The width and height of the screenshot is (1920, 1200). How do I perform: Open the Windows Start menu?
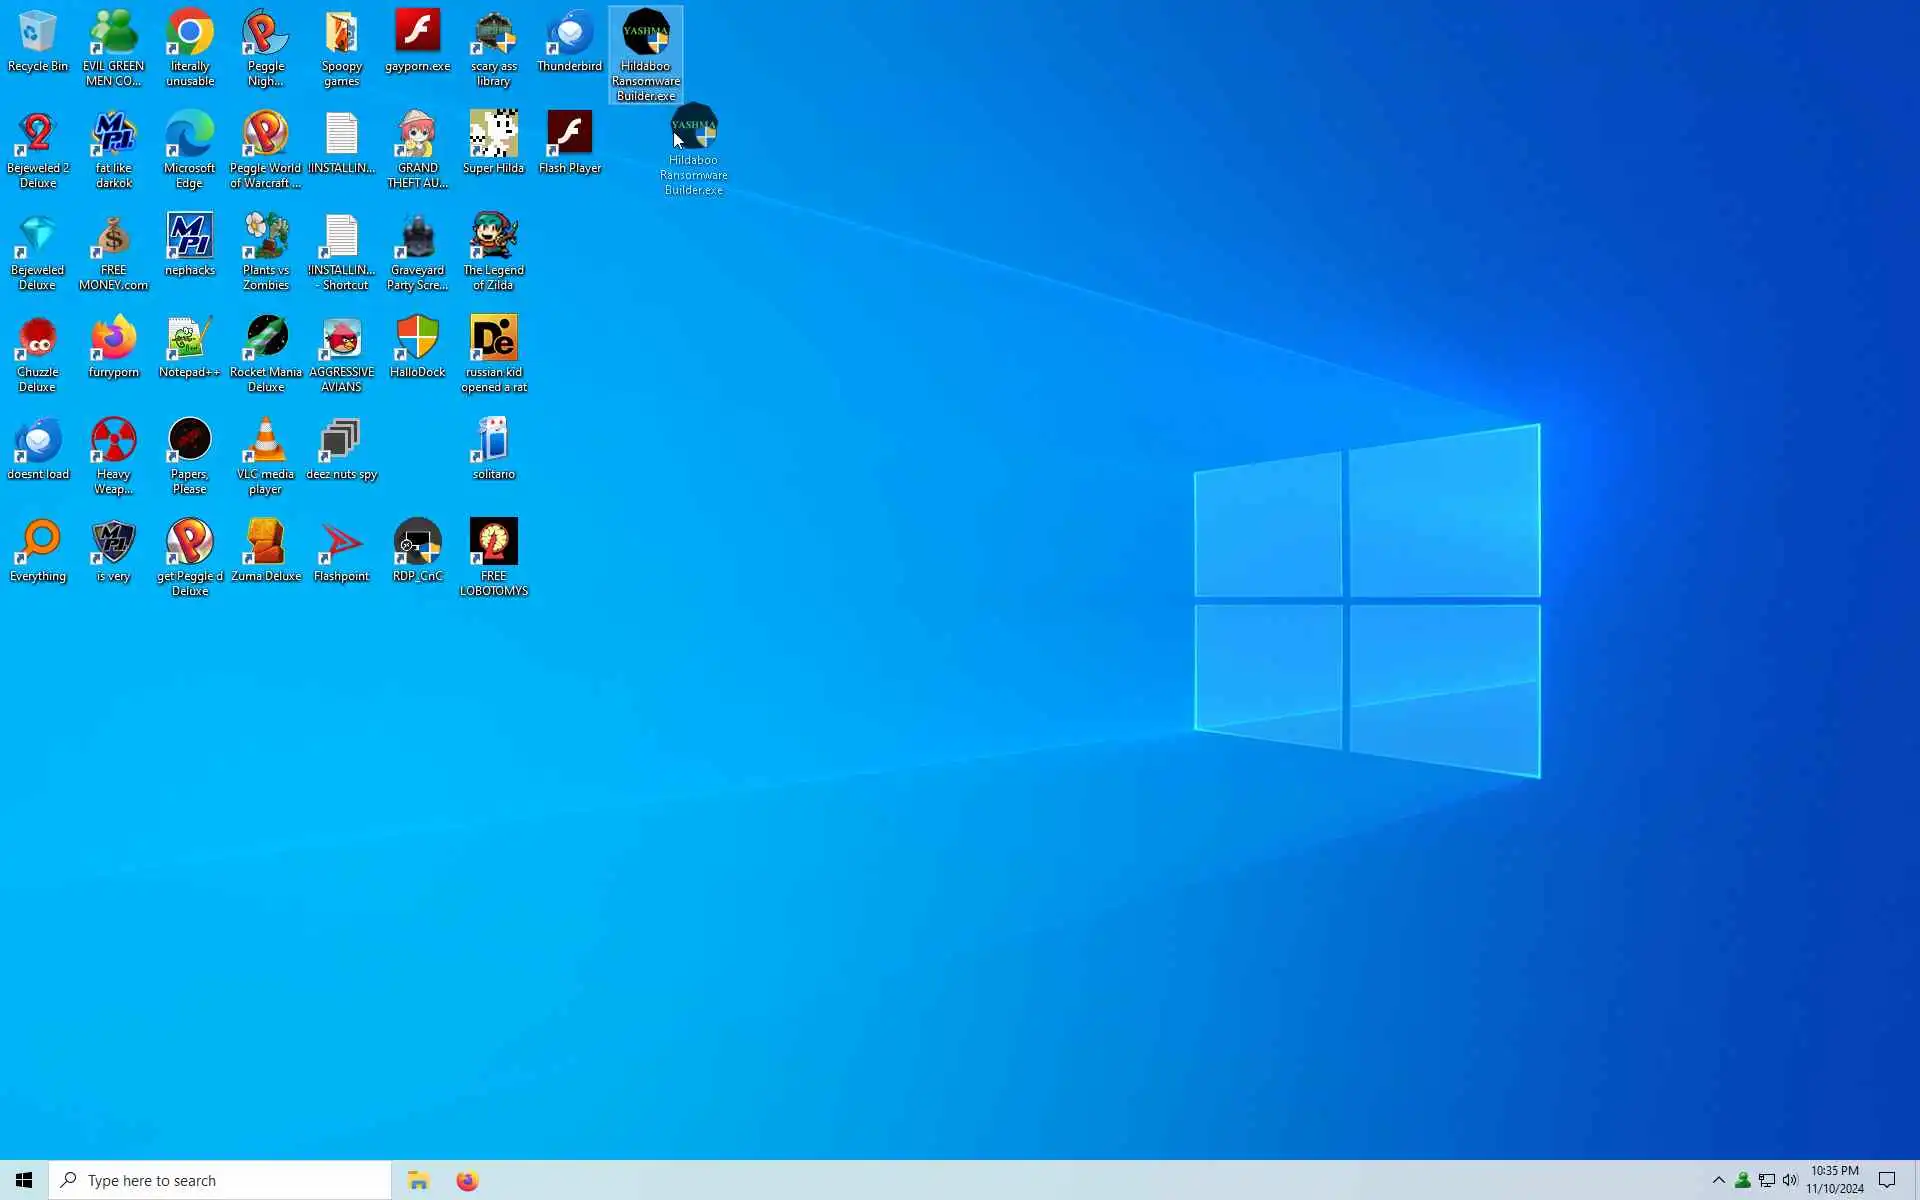24,1181
